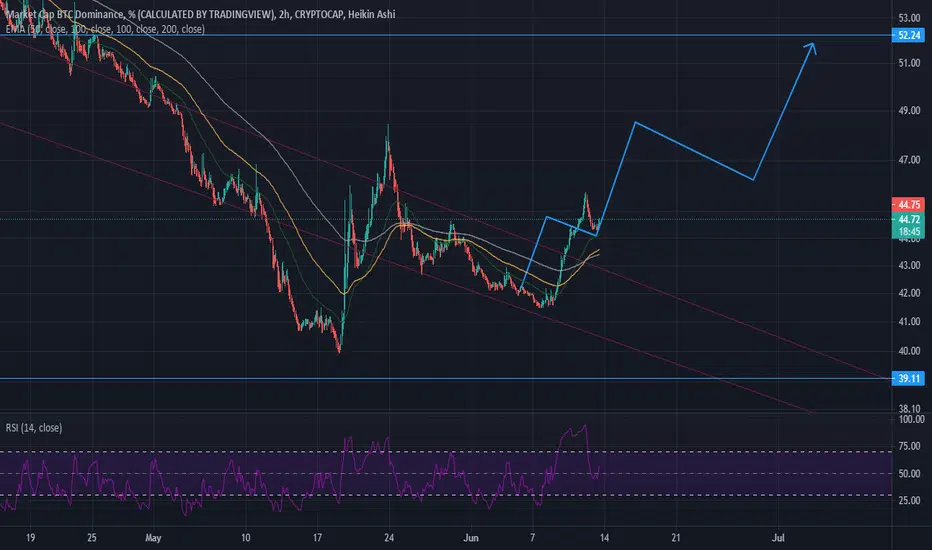This screenshot has height=550, width=932.
Task: Click the 41.00 price axis value
Action: click(909, 322)
